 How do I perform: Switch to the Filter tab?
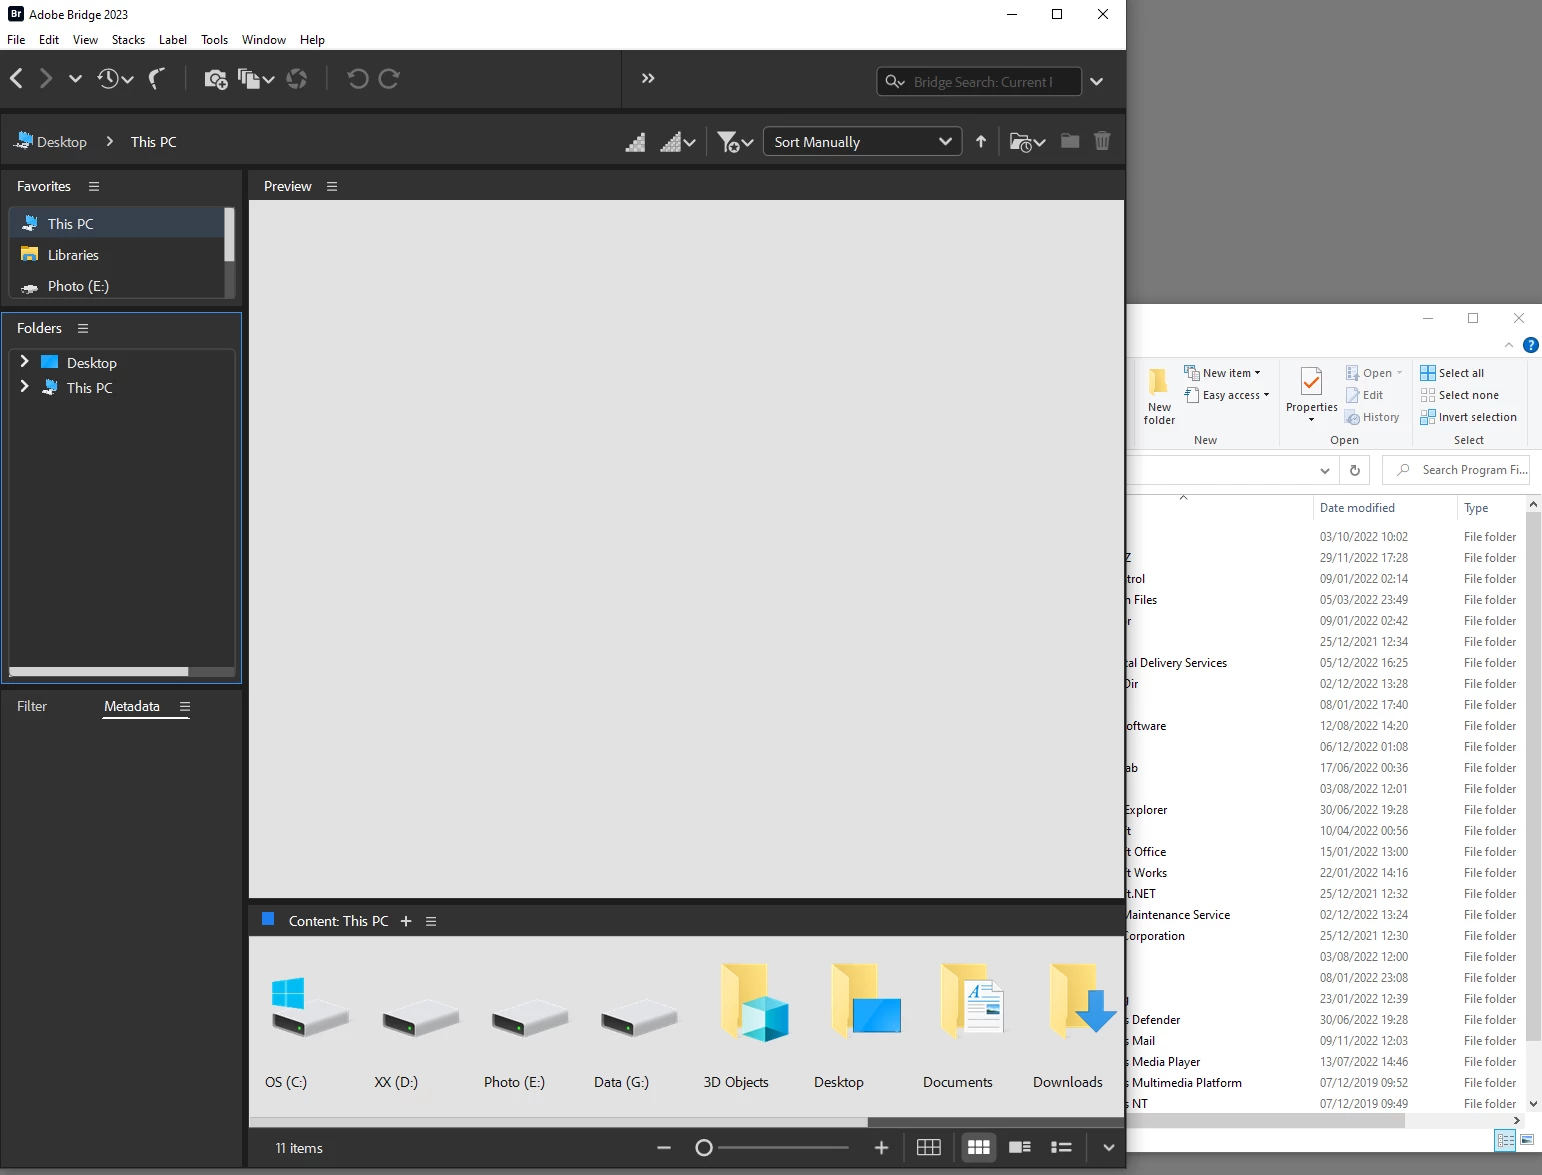[32, 706]
